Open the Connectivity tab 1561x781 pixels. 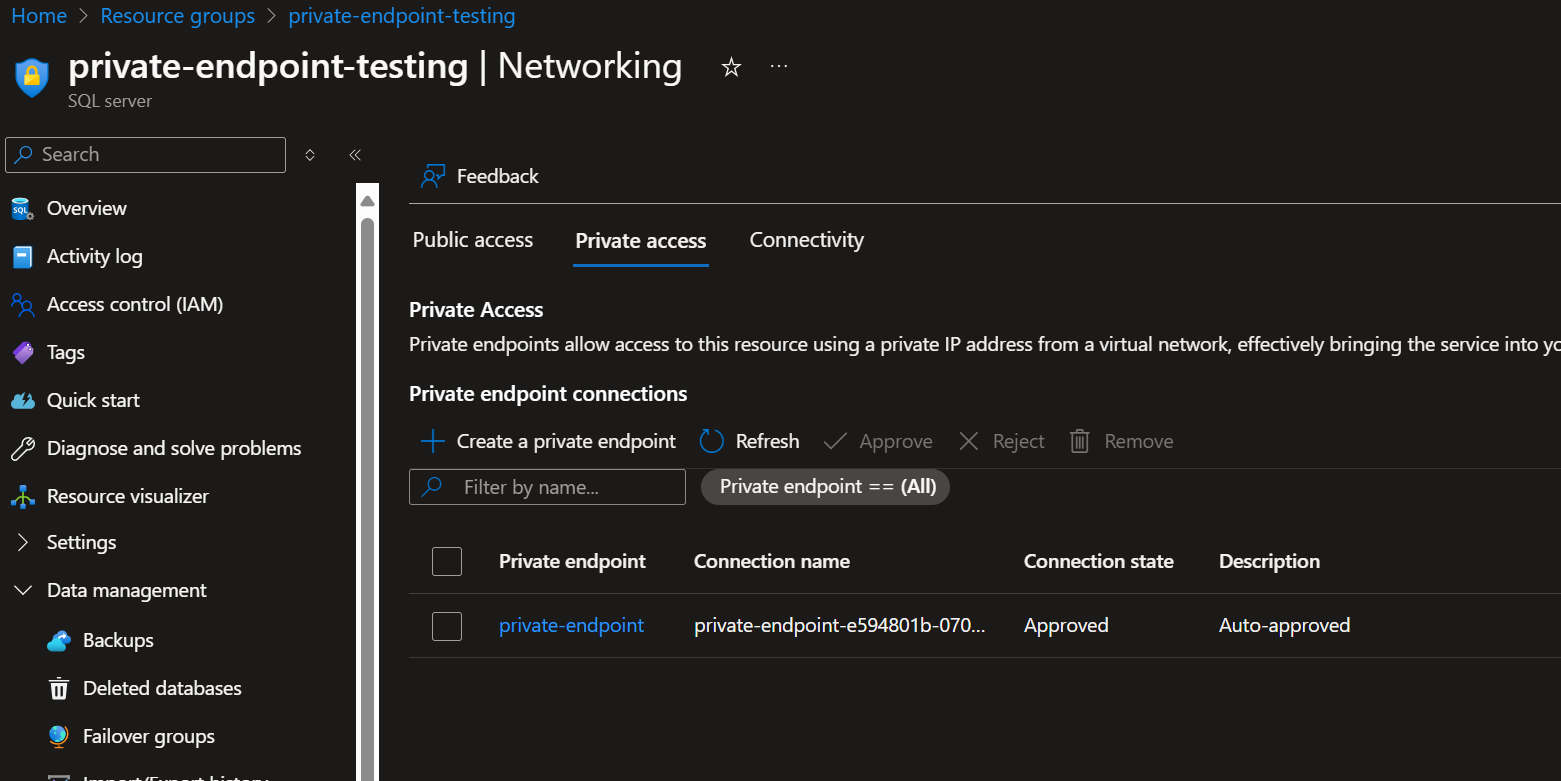[807, 240]
